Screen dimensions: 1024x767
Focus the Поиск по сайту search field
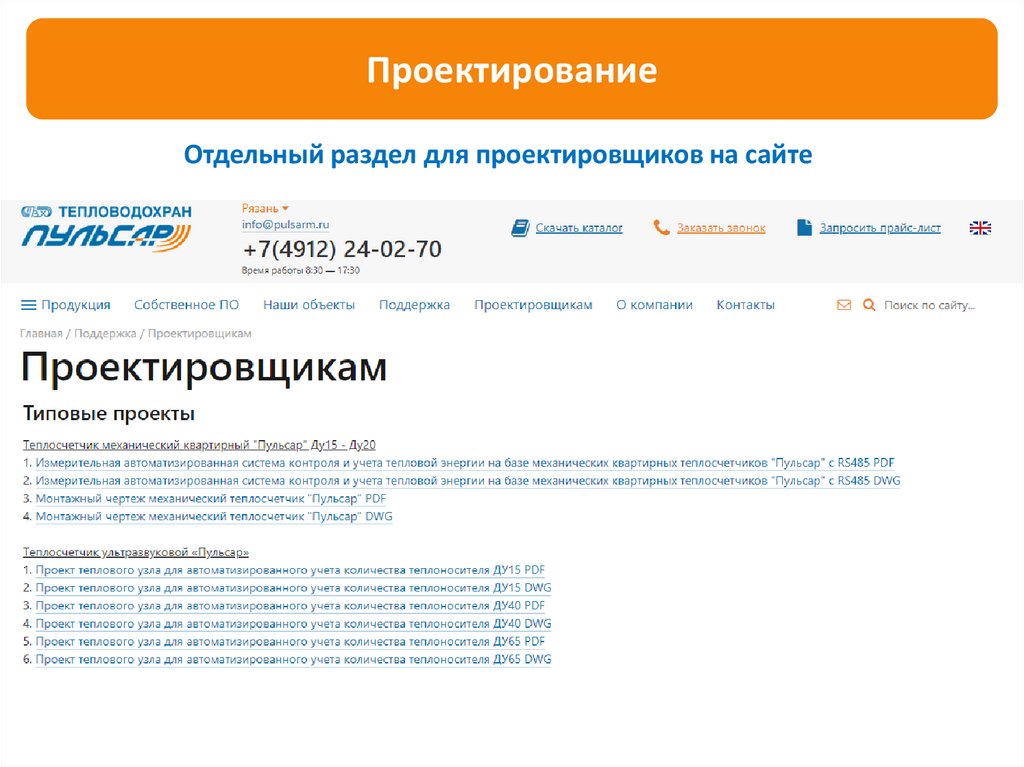pos(929,305)
